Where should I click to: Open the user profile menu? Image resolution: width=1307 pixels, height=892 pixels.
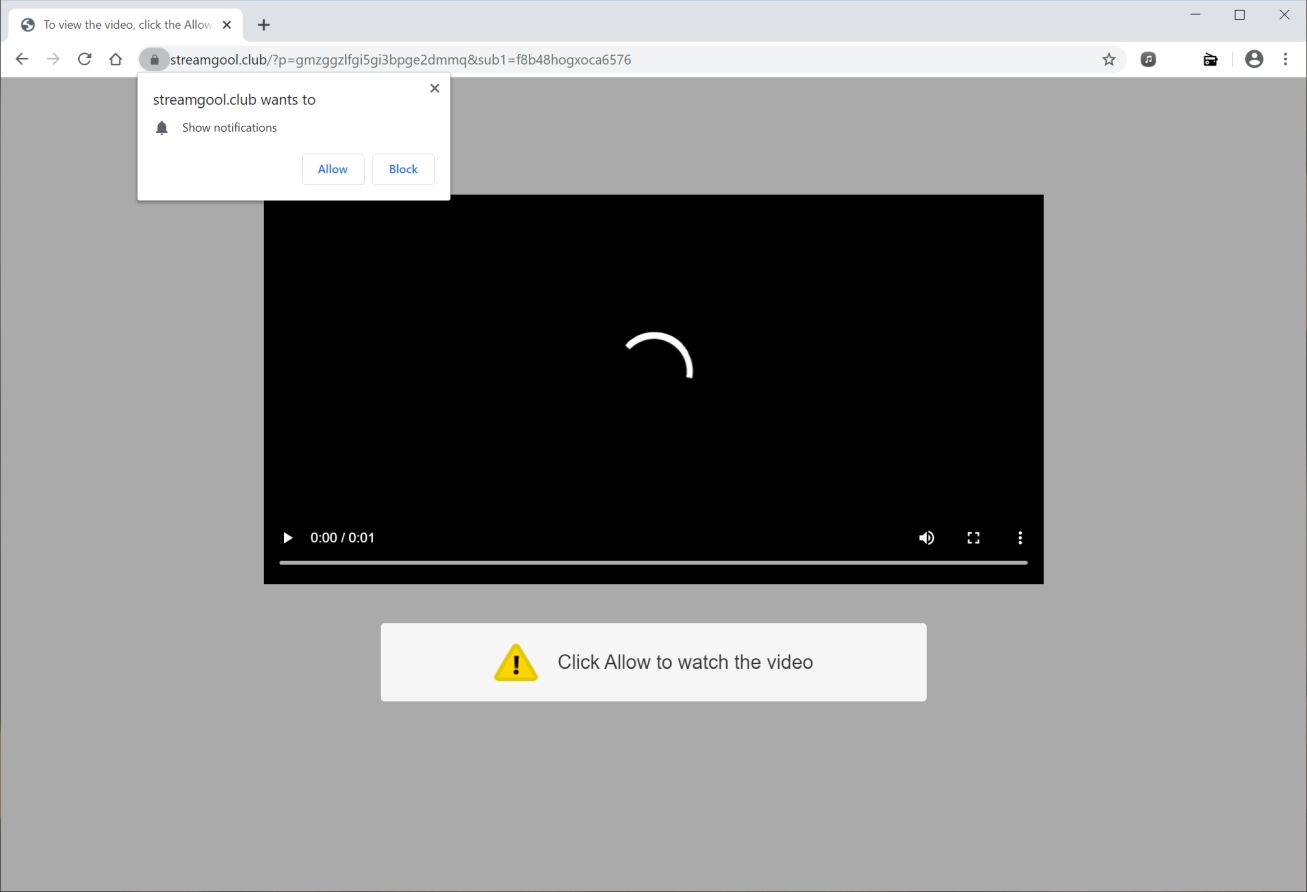[x=1254, y=59]
